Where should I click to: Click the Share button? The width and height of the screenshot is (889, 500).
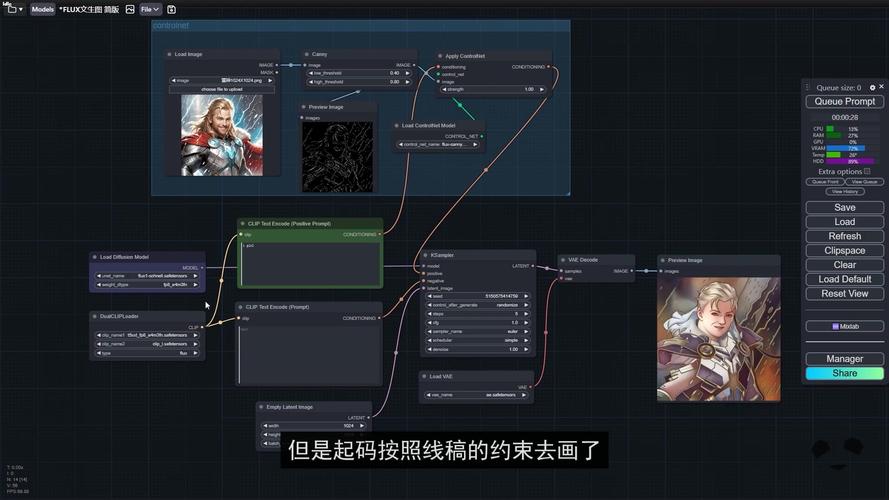click(x=844, y=373)
